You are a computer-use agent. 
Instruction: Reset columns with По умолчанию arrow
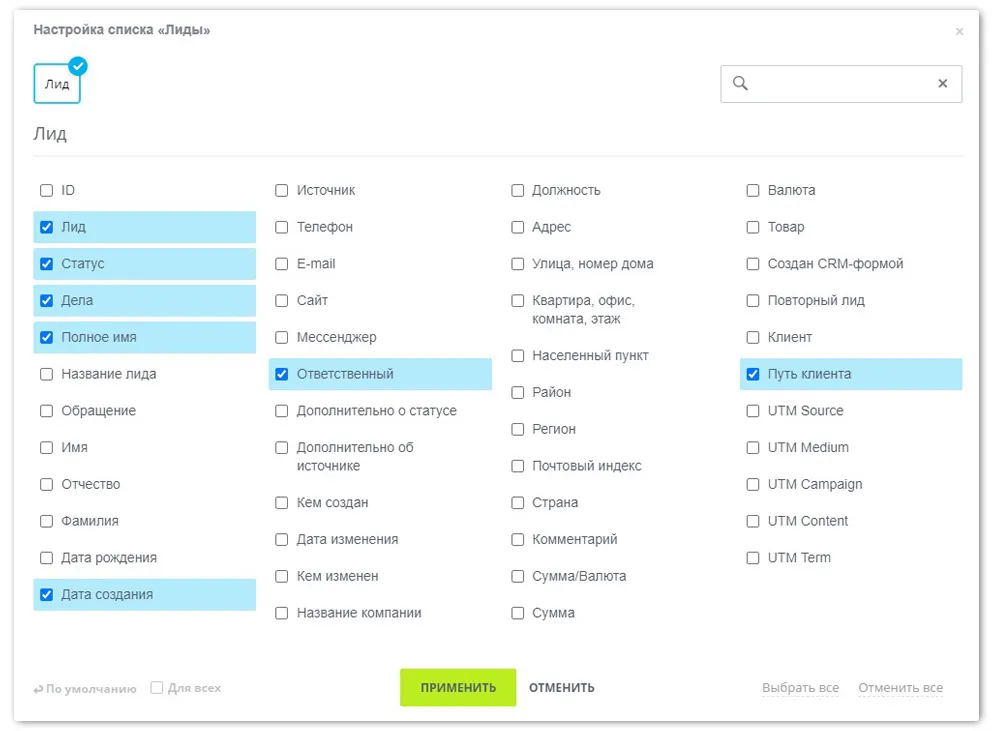pyautogui.click(x=38, y=689)
